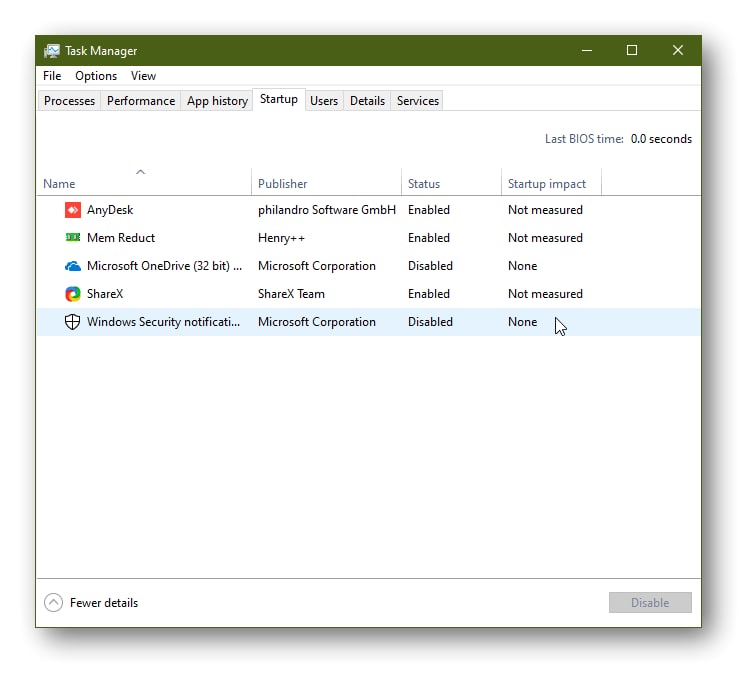
Task: Click Disabled status for Windows Security
Action: (x=430, y=322)
